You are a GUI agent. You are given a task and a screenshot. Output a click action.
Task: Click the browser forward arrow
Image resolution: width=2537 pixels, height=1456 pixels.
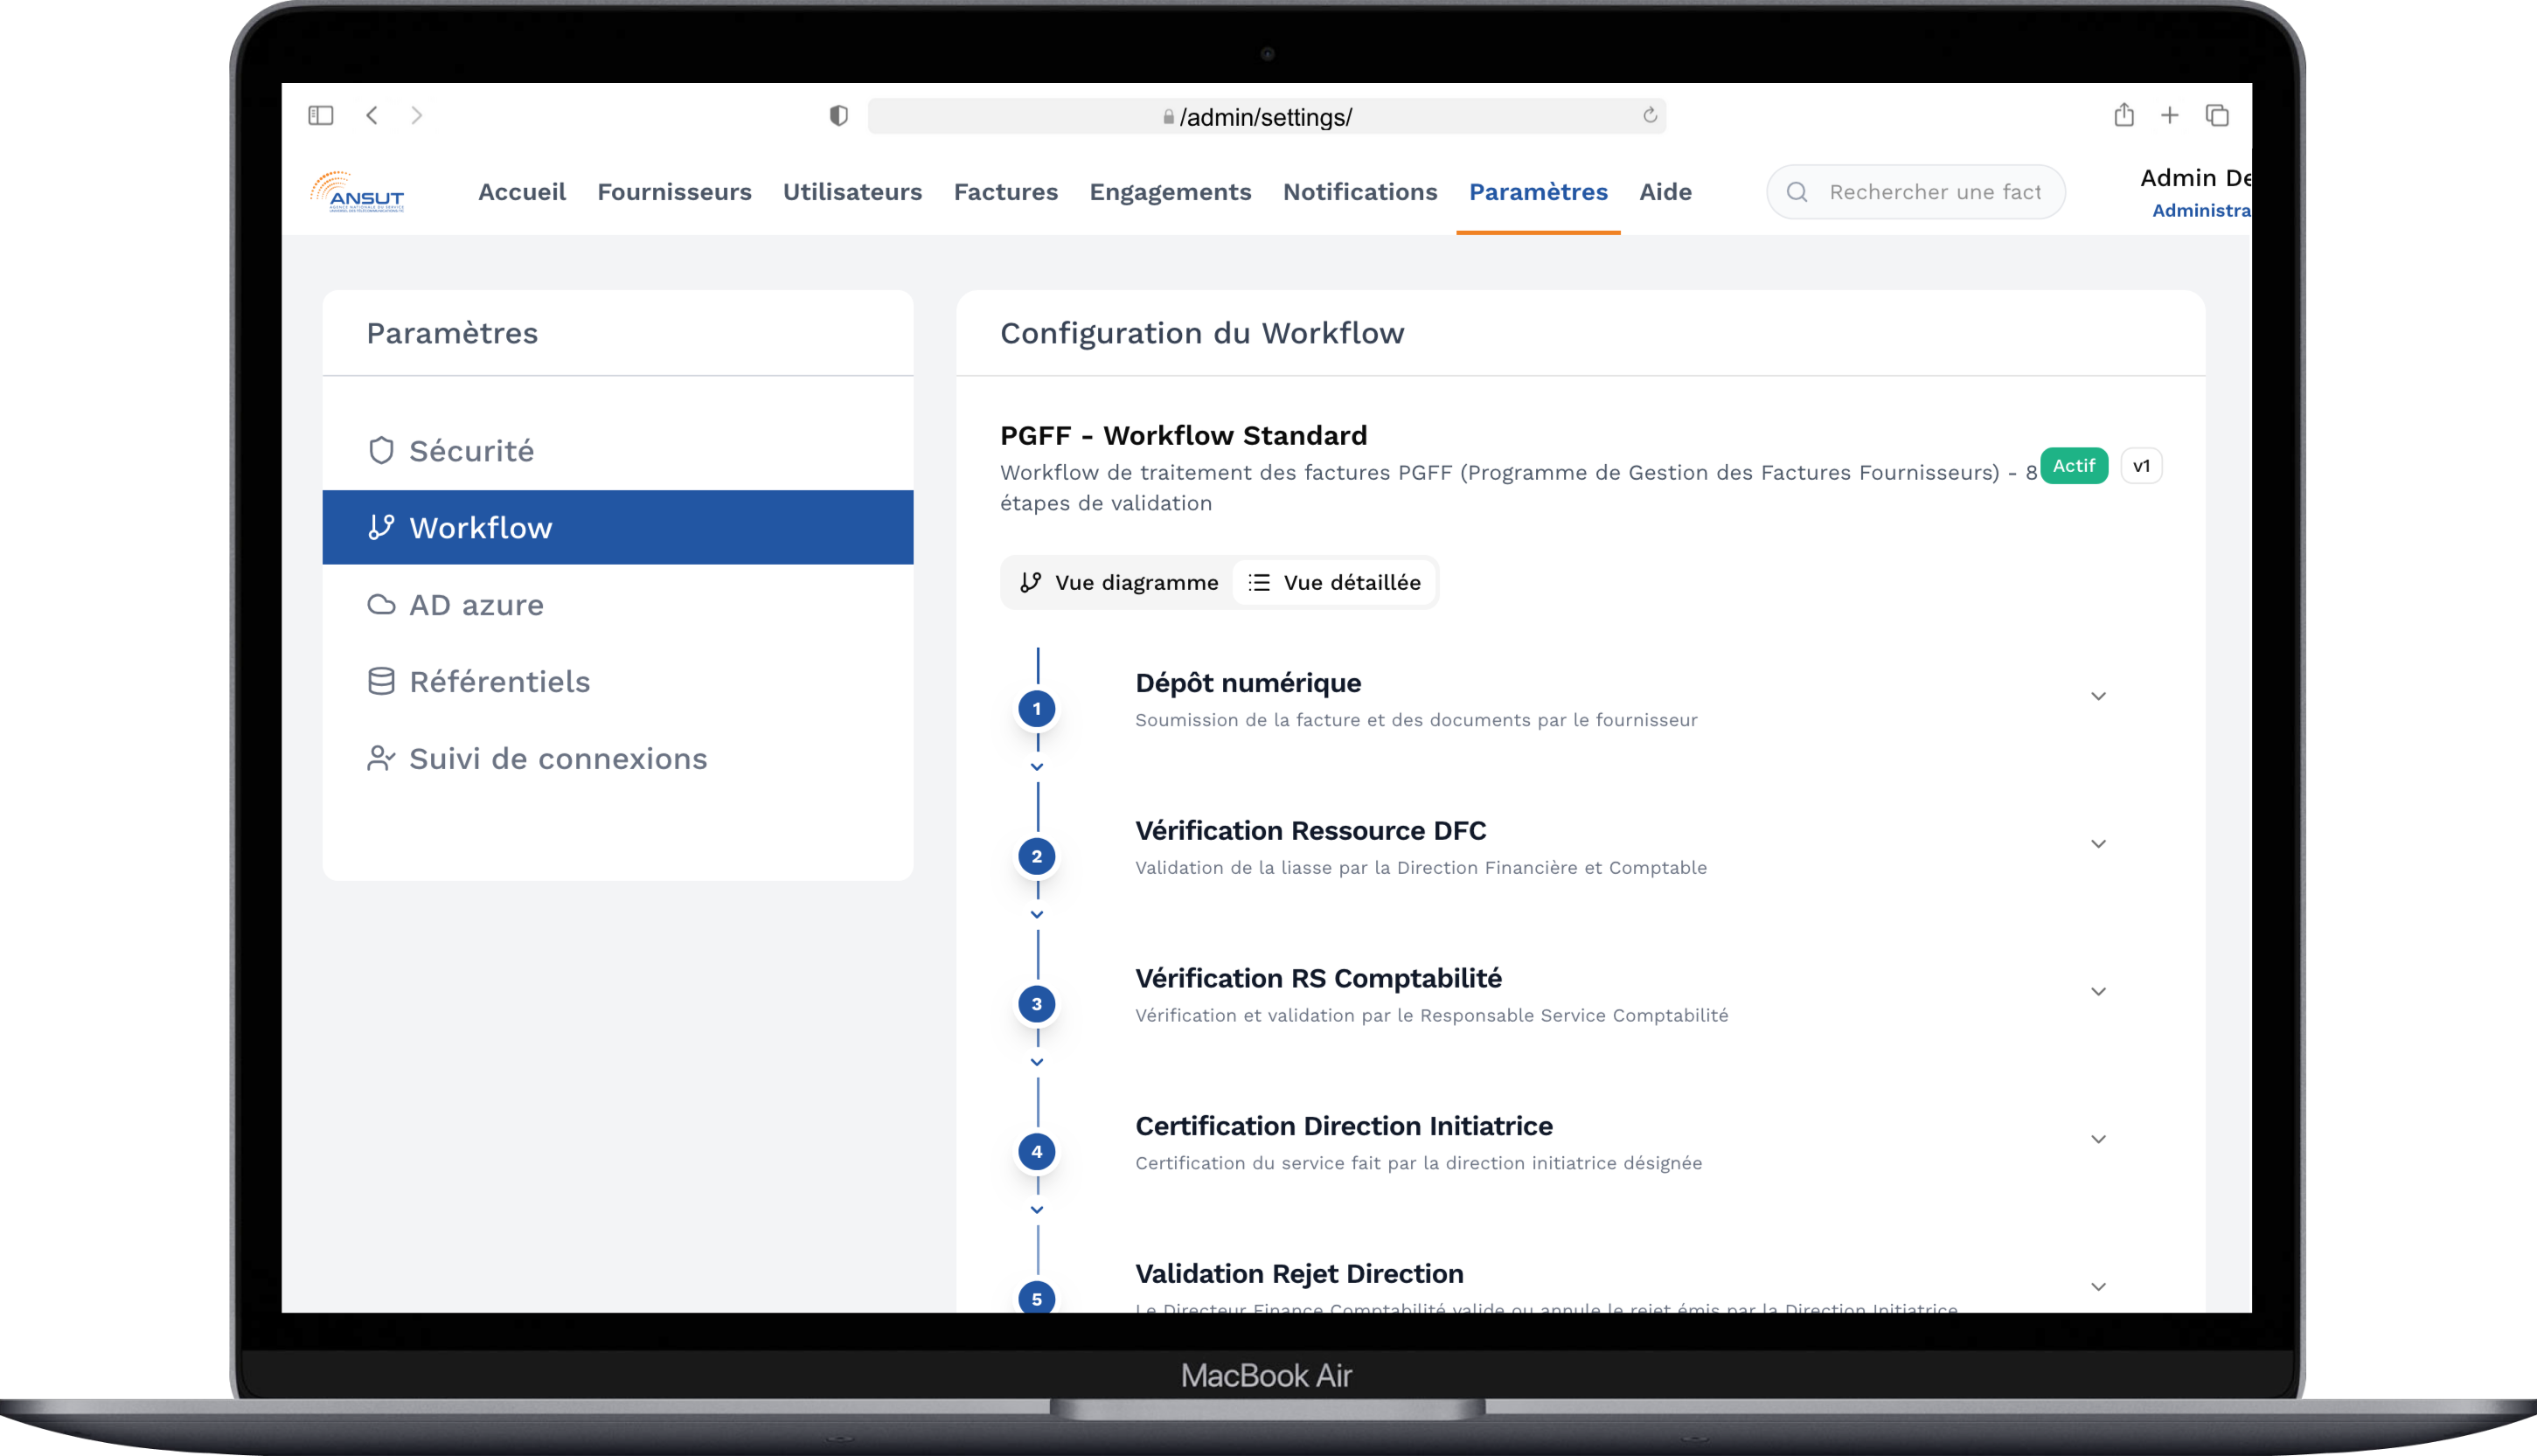(x=417, y=116)
